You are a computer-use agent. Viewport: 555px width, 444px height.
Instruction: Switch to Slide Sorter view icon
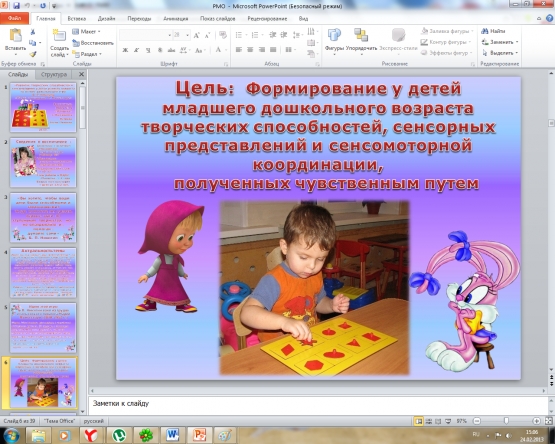[x=428, y=421]
